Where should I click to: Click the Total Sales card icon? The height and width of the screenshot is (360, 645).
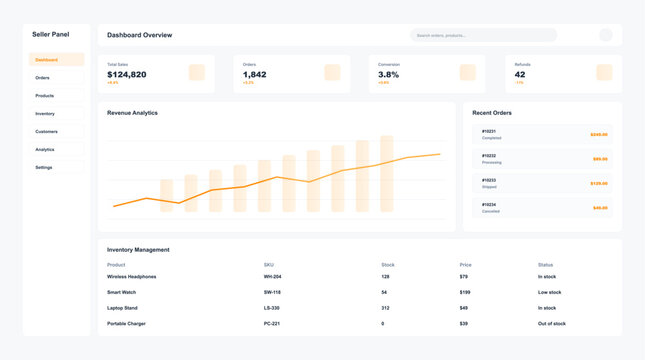click(x=197, y=72)
